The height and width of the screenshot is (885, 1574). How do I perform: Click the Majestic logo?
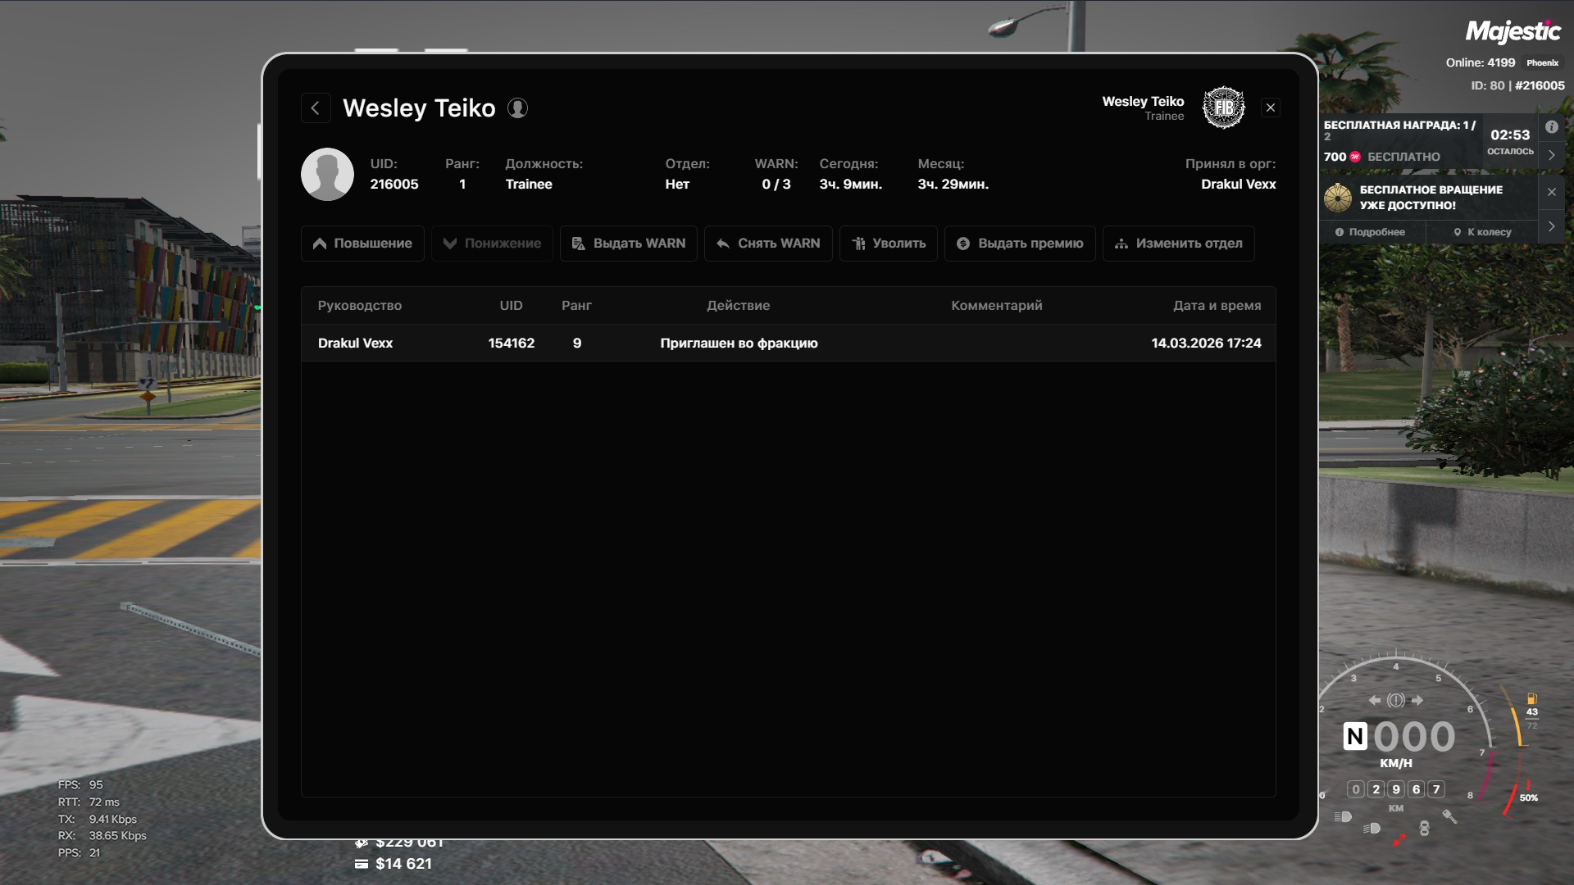[1513, 32]
